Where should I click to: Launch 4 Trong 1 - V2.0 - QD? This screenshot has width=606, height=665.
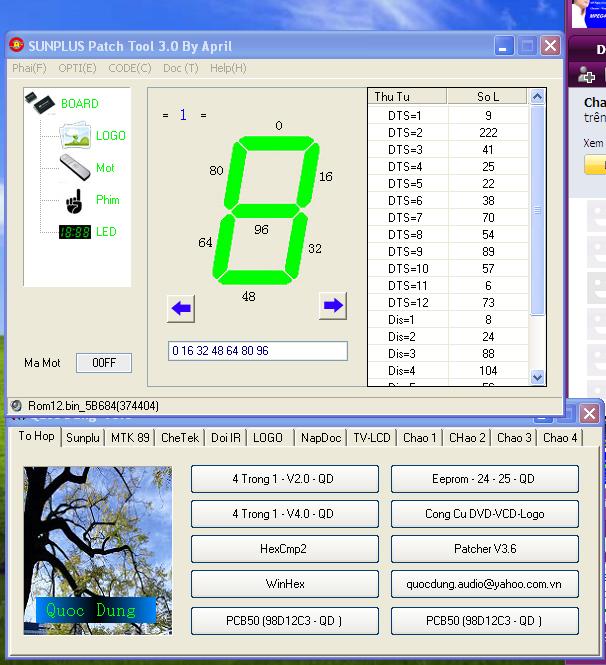285,479
